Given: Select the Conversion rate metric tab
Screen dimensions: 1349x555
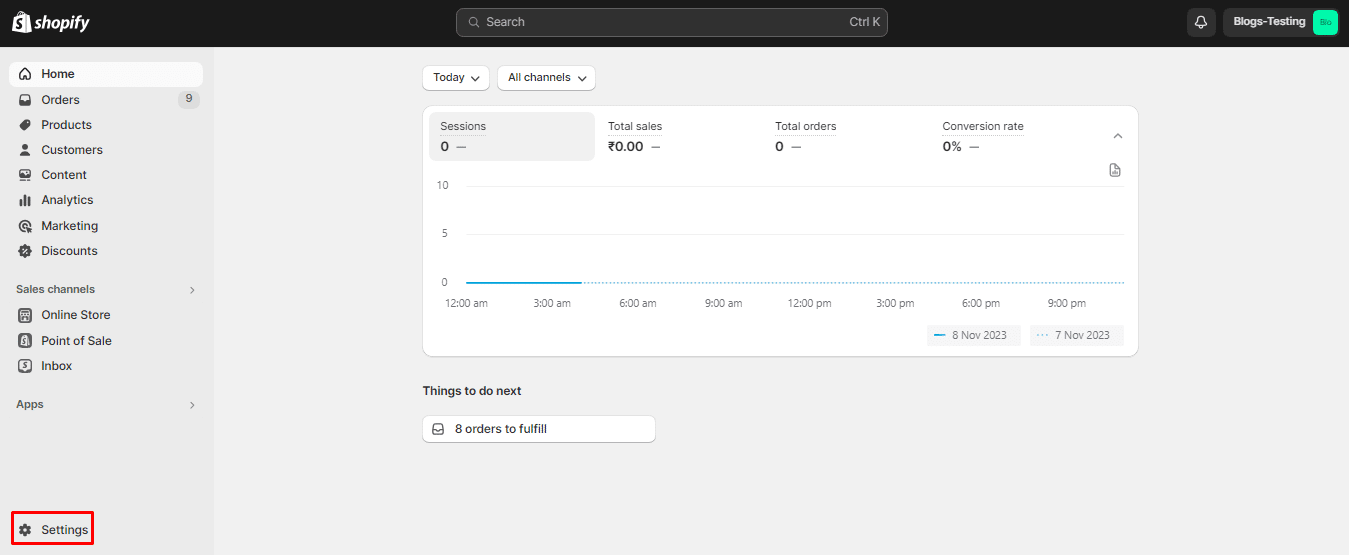Looking at the screenshot, I should coord(1012,137).
